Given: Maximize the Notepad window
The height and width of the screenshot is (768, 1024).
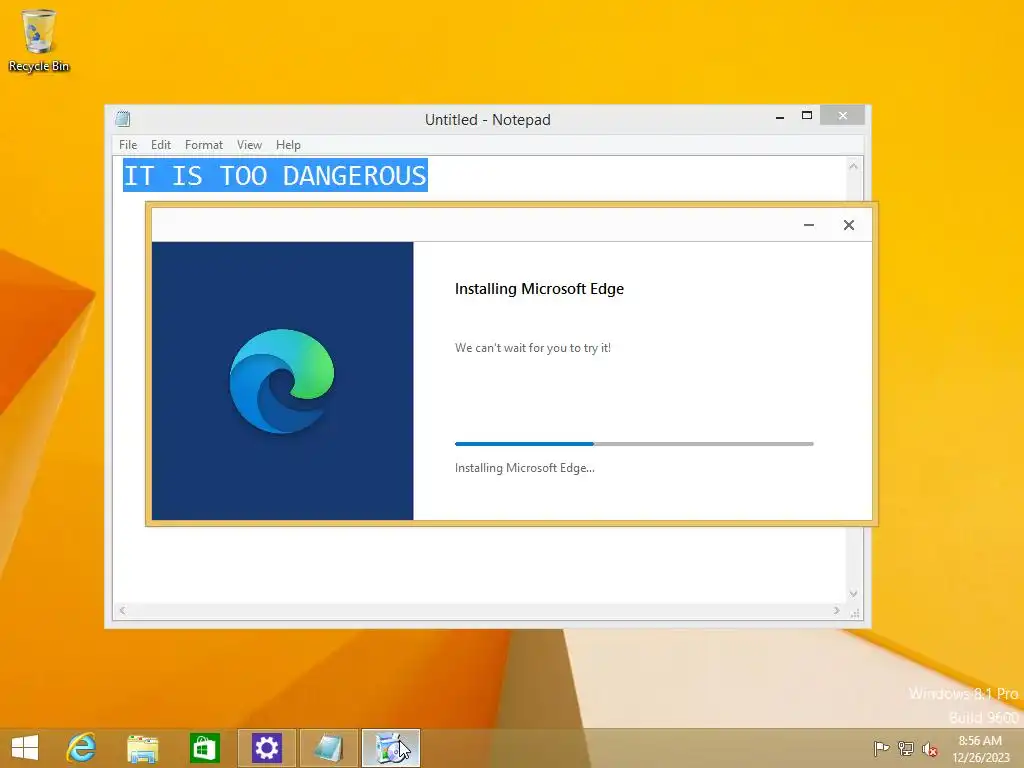Looking at the screenshot, I should [x=807, y=116].
